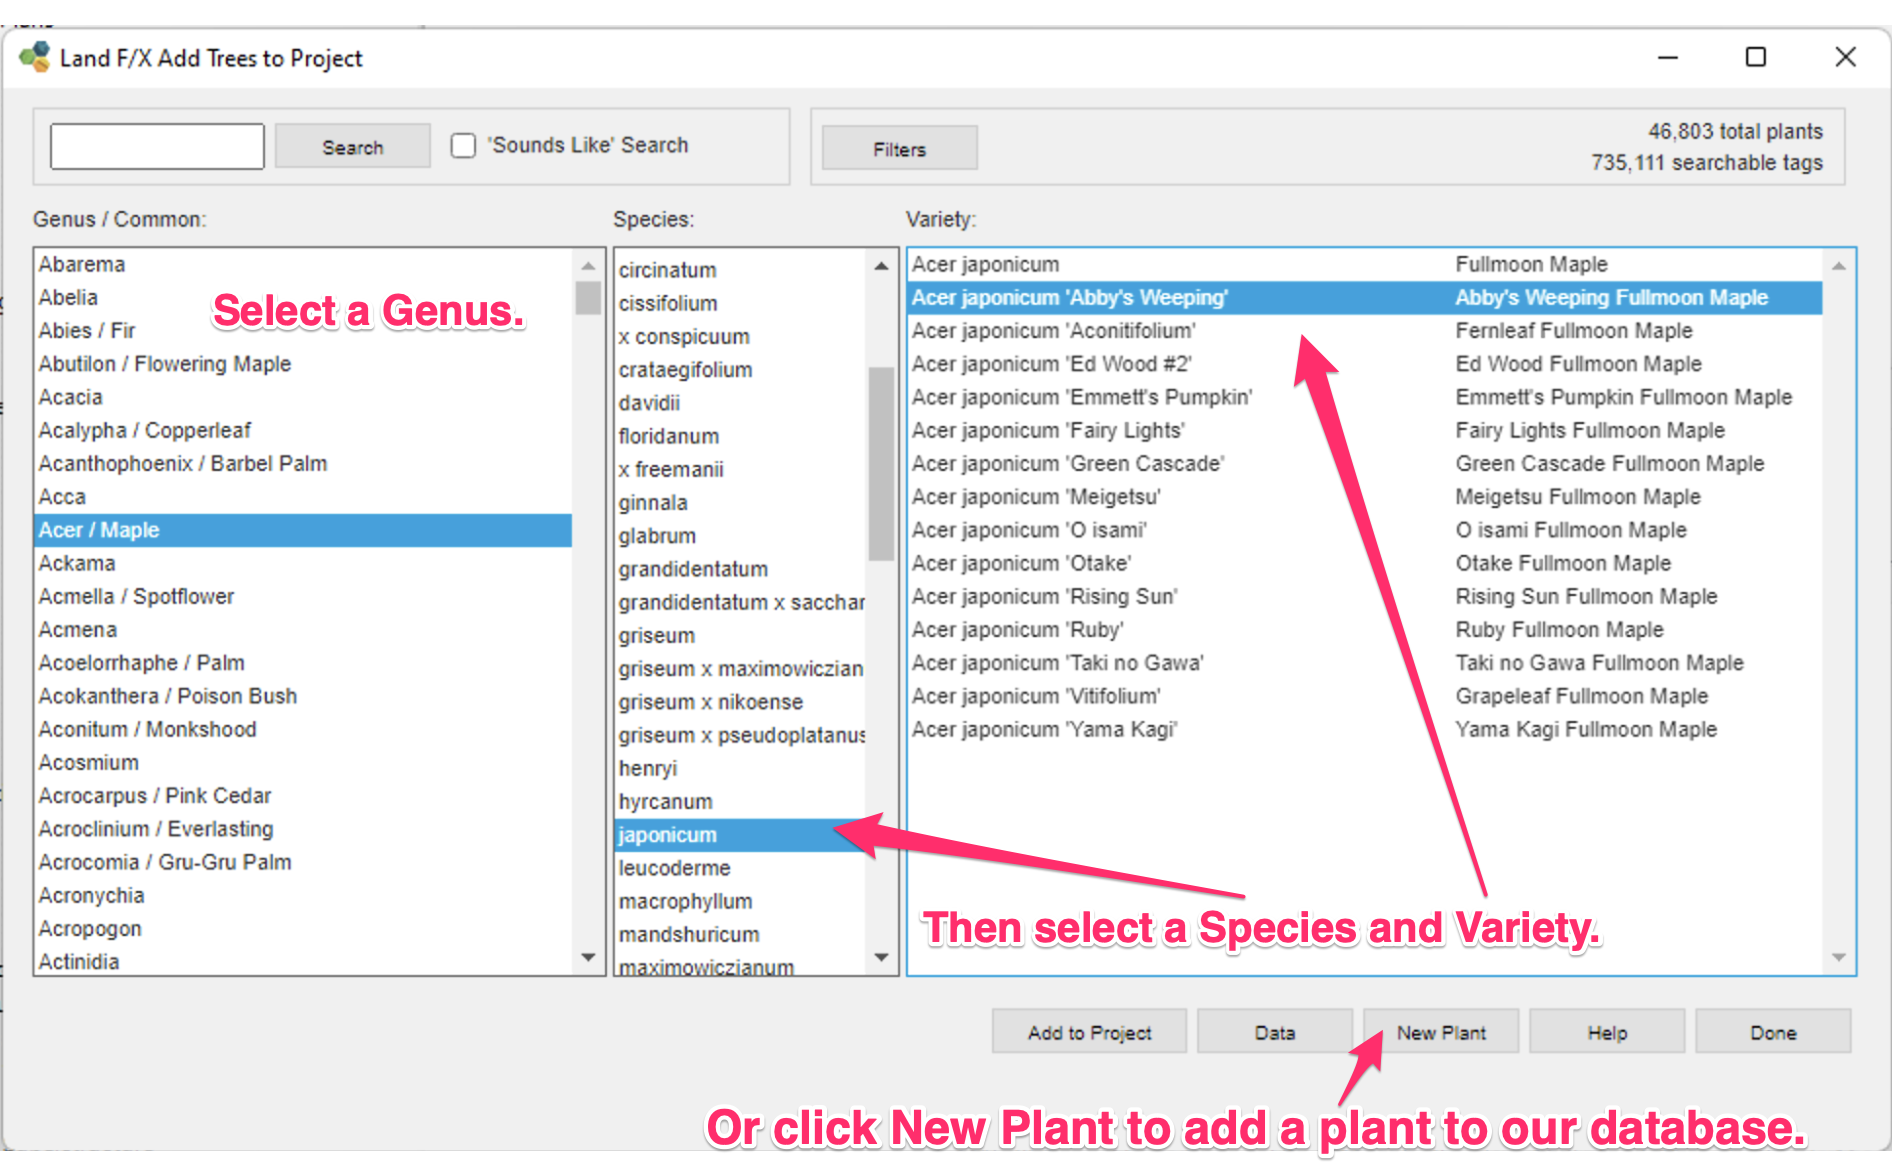Click up arrow of Species list scrollbar
This screenshot has height=1169, width=1892.
point(881,266)
